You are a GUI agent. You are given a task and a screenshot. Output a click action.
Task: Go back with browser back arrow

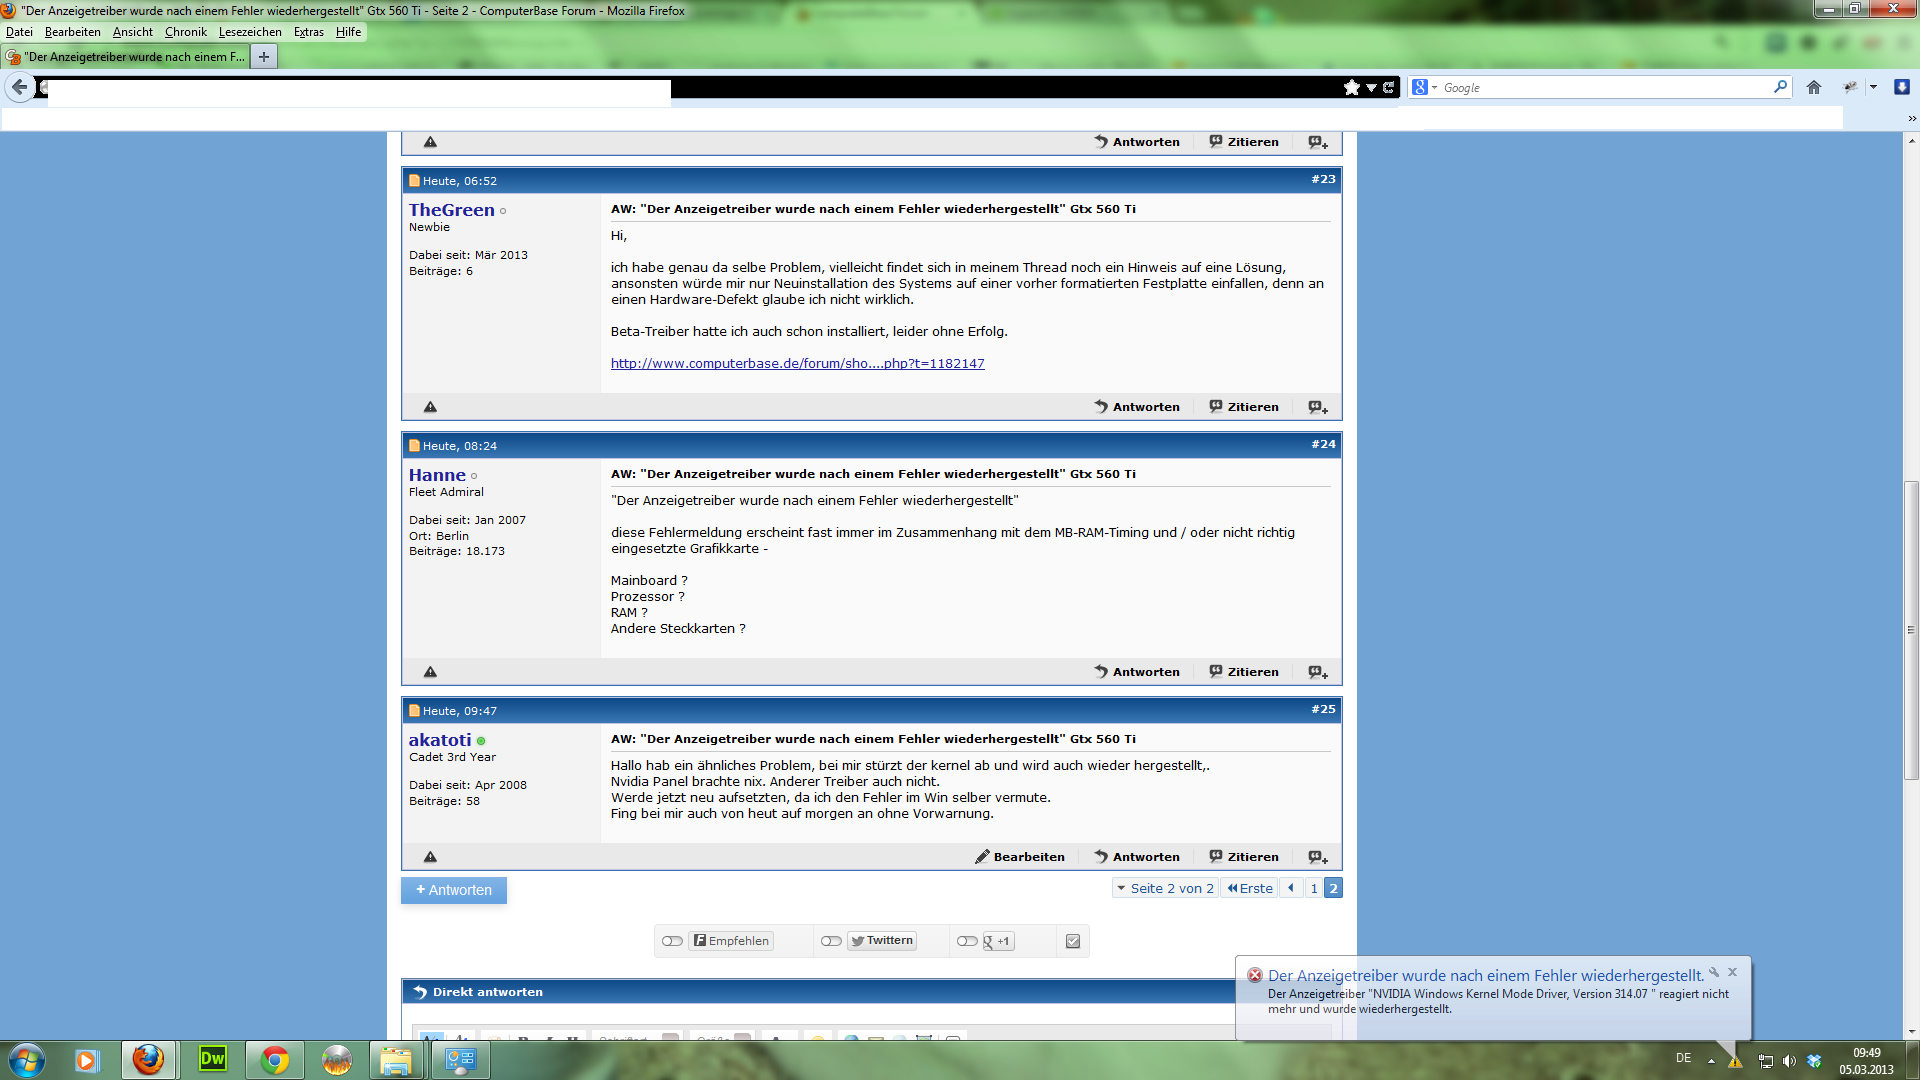[x=20, y=88]
